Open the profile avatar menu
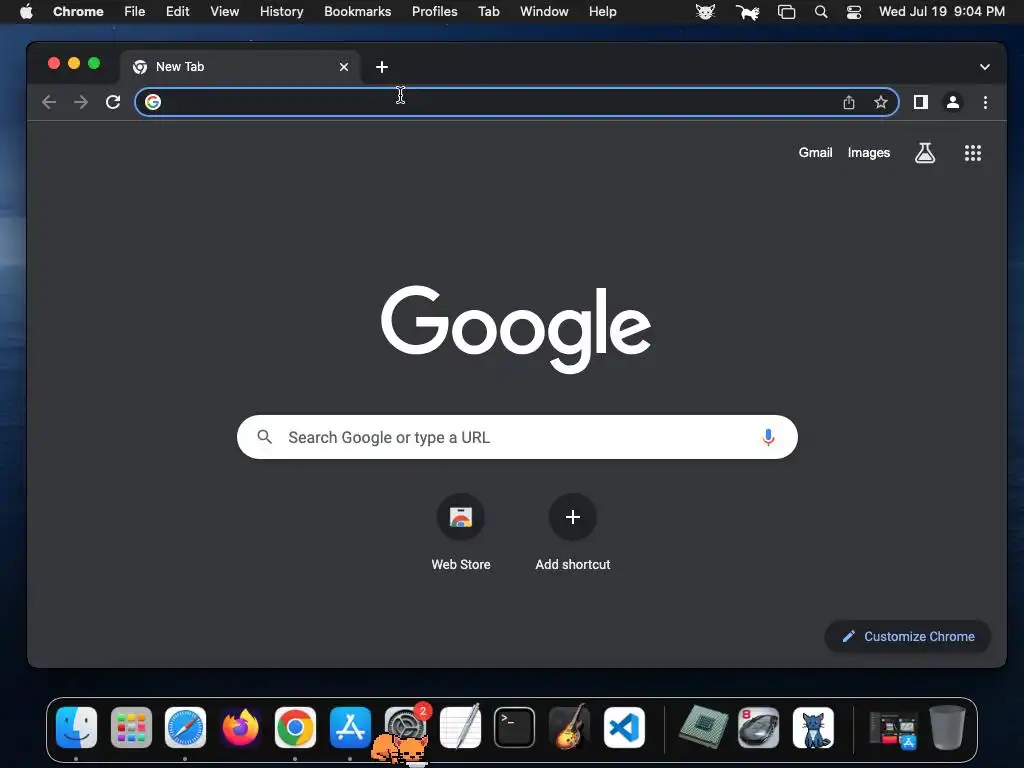This screenshot has width=1024, height=768. pos(953,102)
